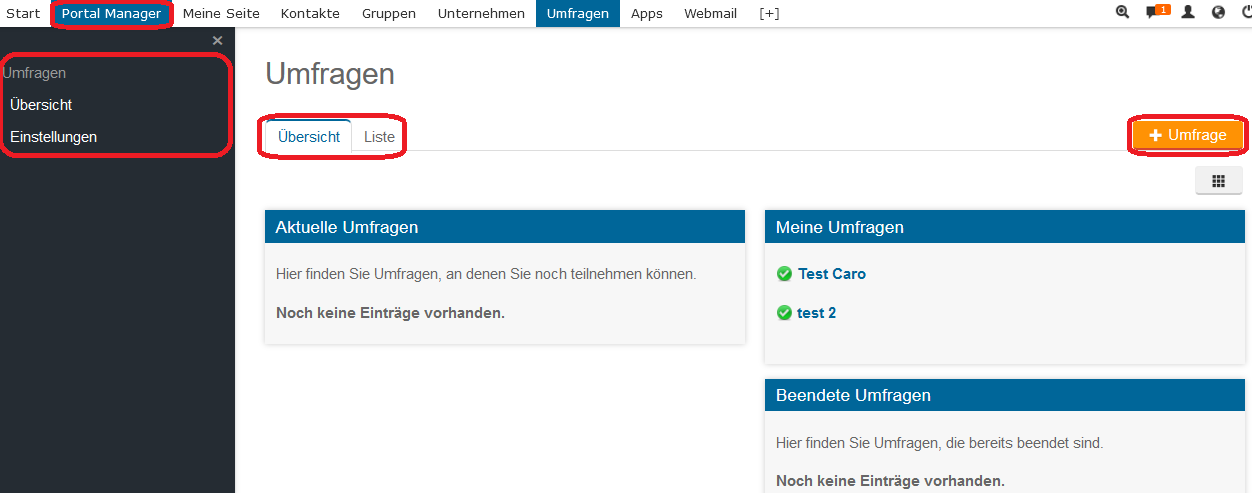The height and width of the screenshot is (493, 1252).
Task: Open Gruppen in the navigation bar
Action: [389, 14]
